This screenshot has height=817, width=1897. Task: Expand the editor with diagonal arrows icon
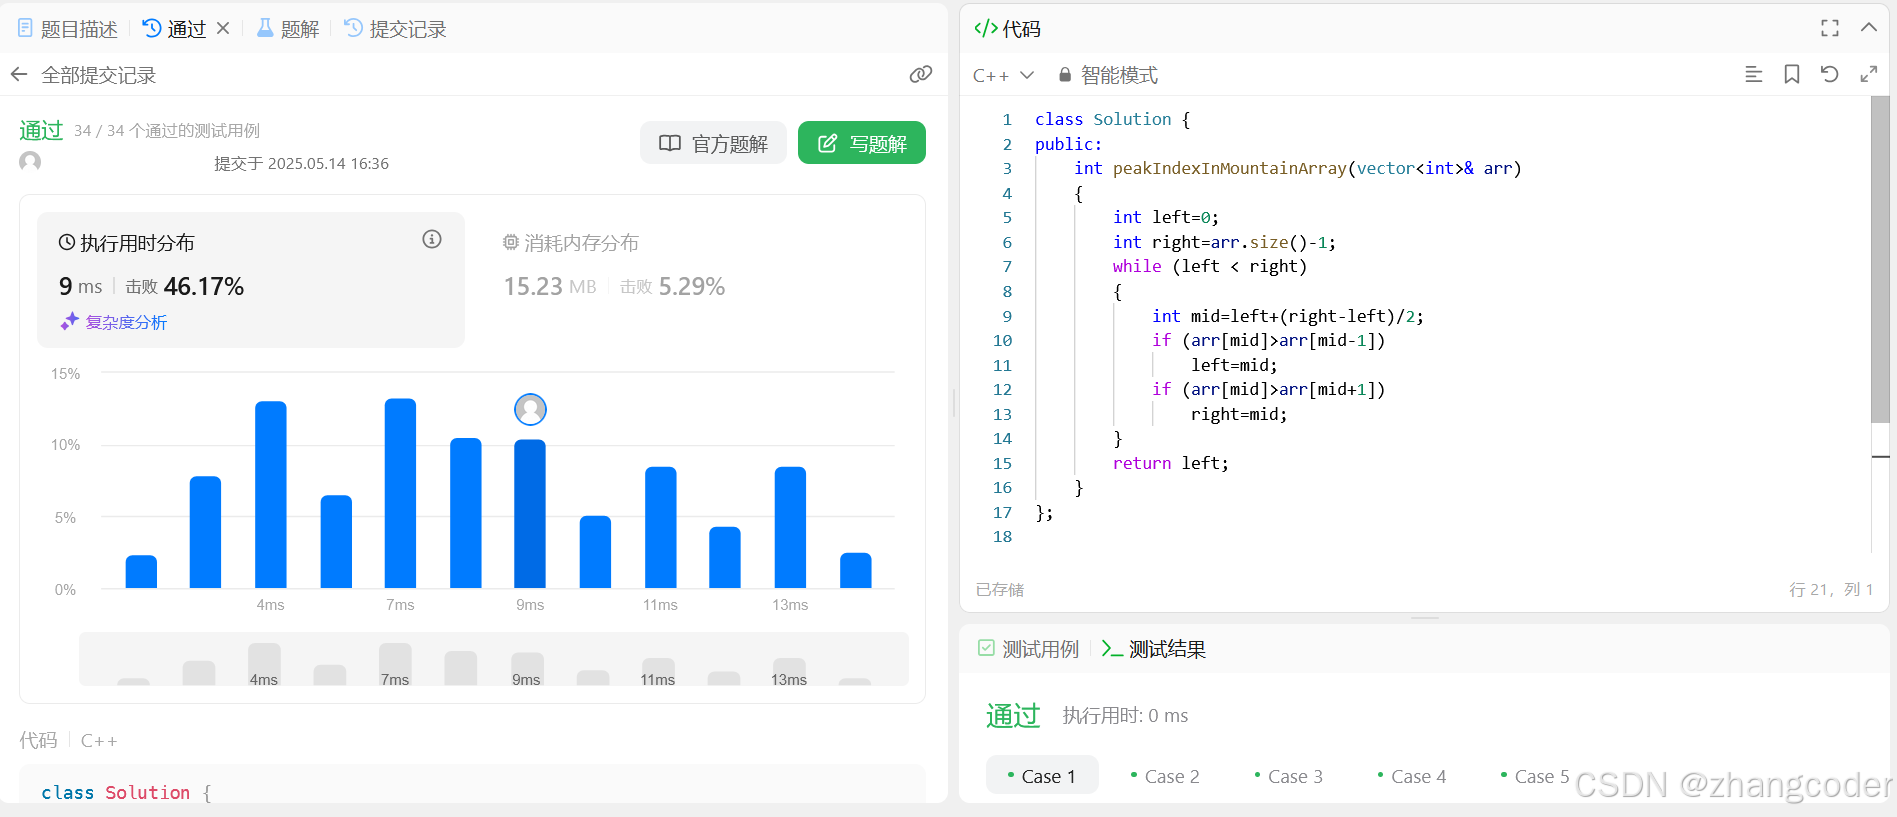click(x=1868, y=74)
